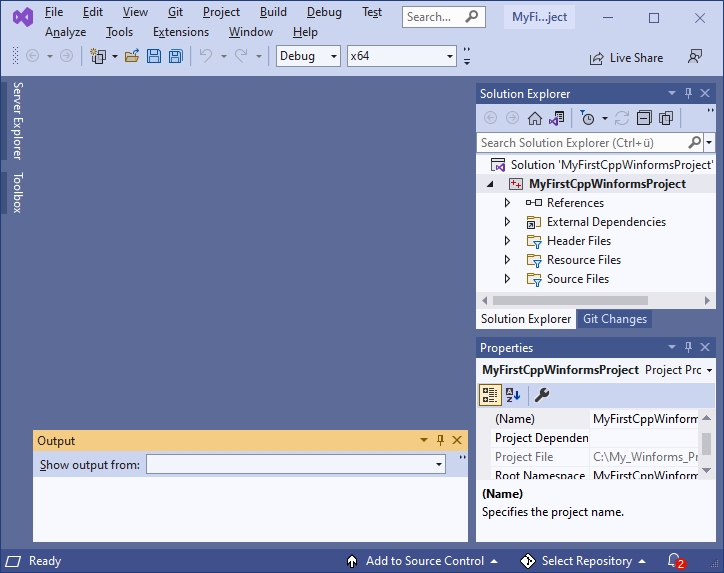Click Solution Explorer Forward arrow icon
The height and width of the screenshot is (573, 724).
(512, 118)
